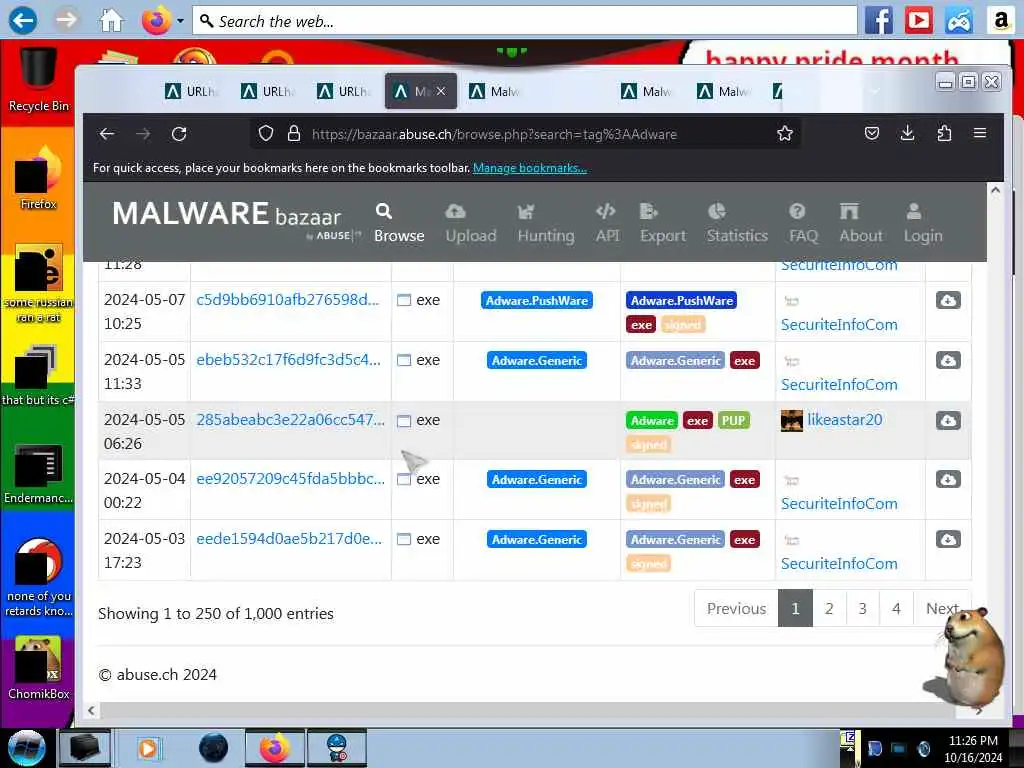Open the shield tracking protection icon

[x=265, y=134]
